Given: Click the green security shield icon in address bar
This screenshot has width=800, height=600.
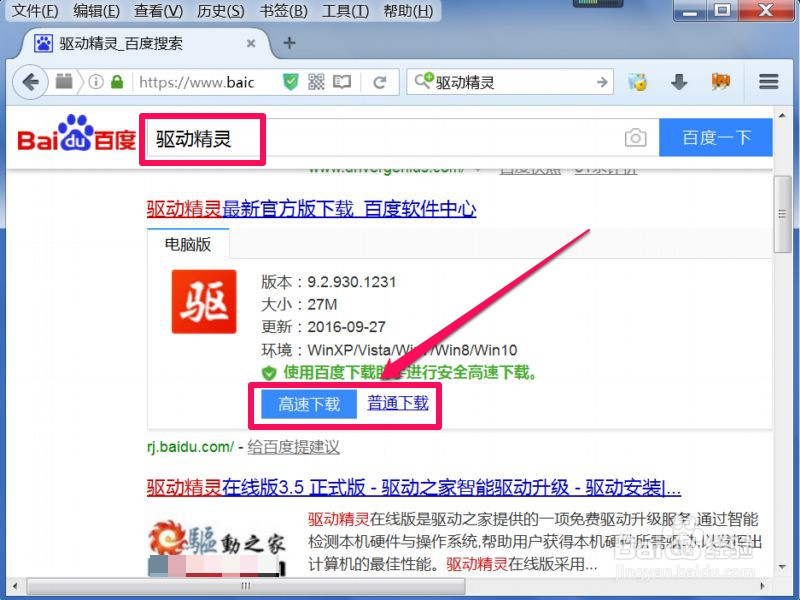Looking at the screenshot, I should coord(290,82).
